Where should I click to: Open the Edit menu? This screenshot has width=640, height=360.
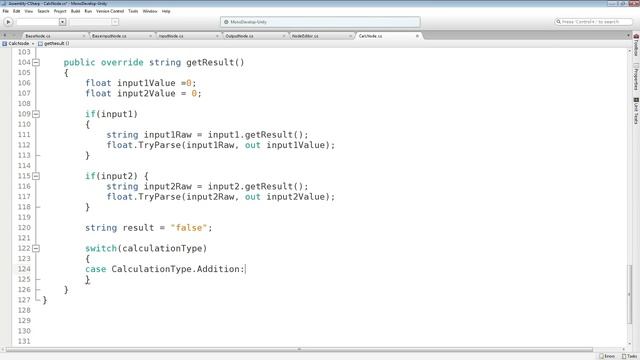pyautogui.click(x=16, y=11)
